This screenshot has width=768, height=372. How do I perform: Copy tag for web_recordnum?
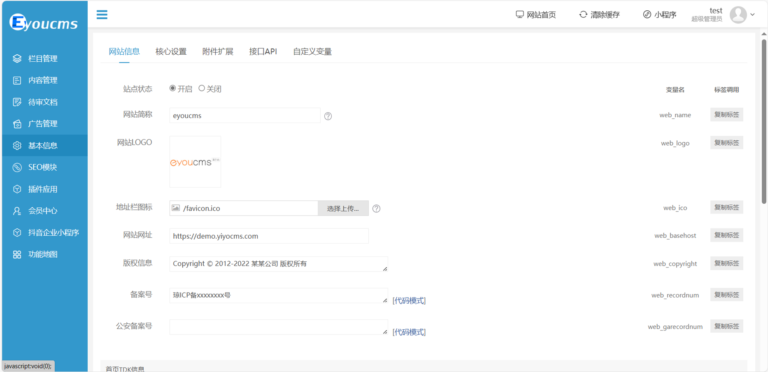click(x=727, y=295)
